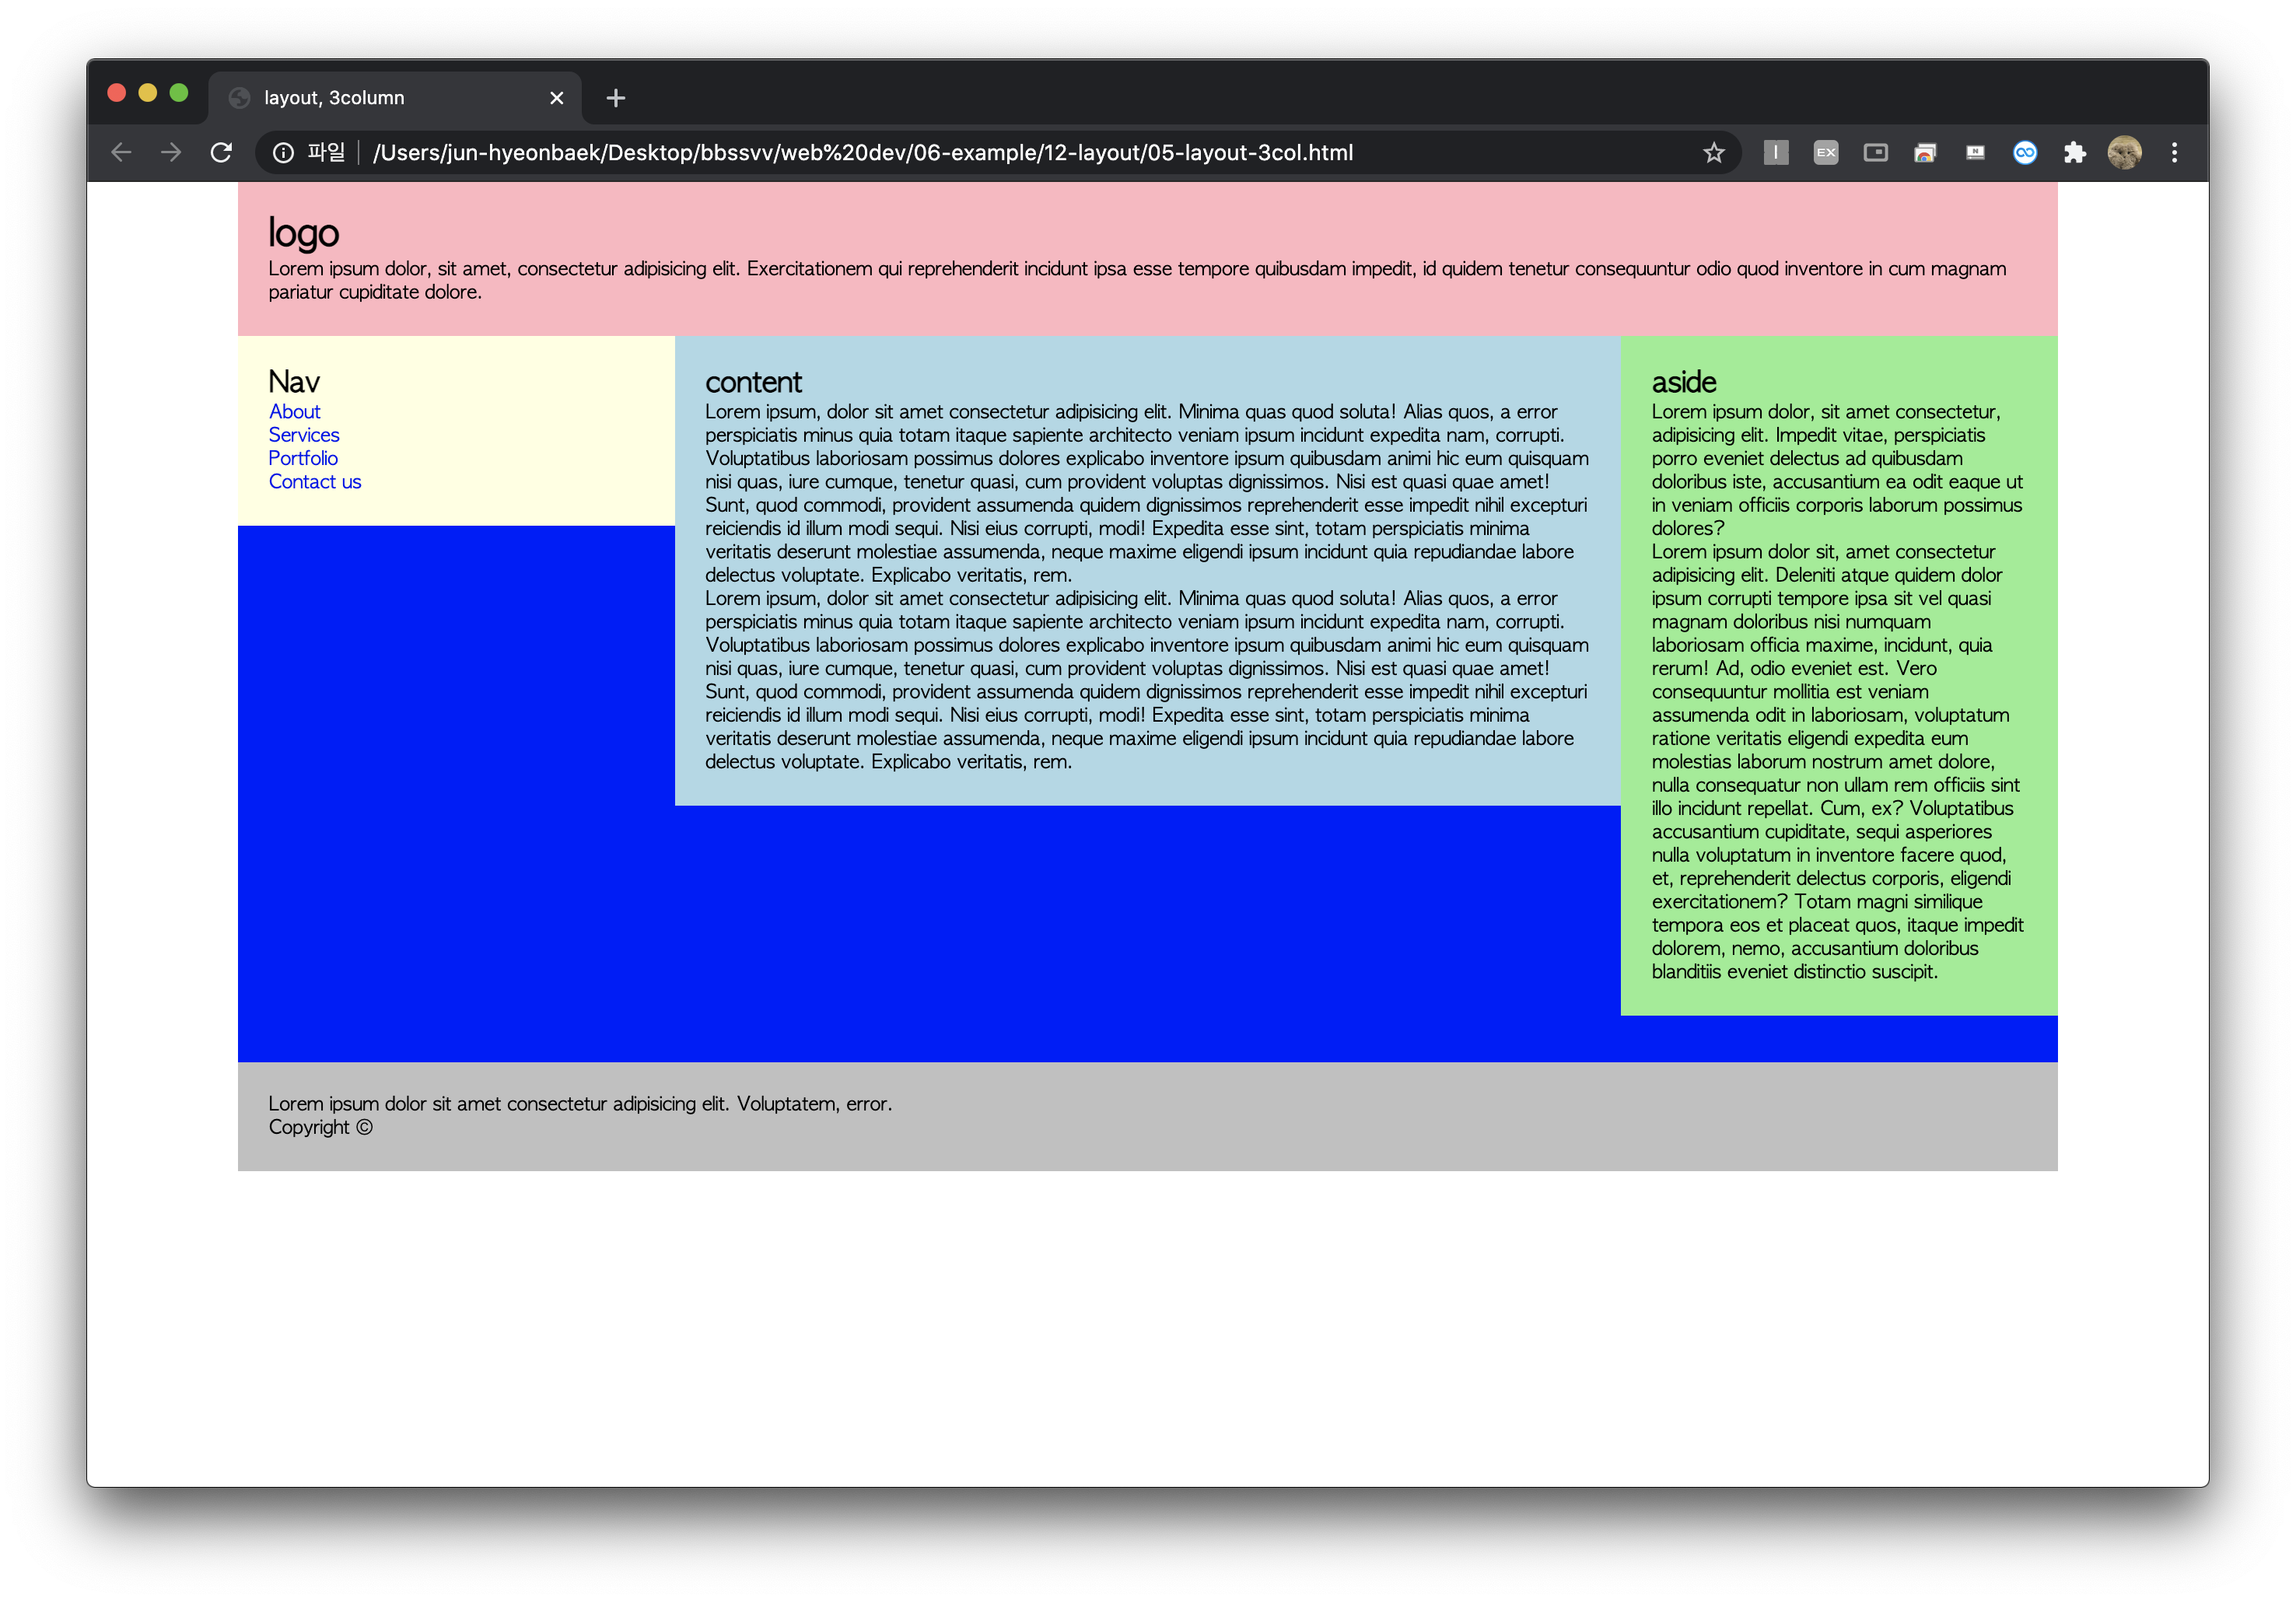The height and width of the screenshot is (1602, 2296).
Task: Click the Portfolio link
Action: pyautogui.click(x=302, y=458)
